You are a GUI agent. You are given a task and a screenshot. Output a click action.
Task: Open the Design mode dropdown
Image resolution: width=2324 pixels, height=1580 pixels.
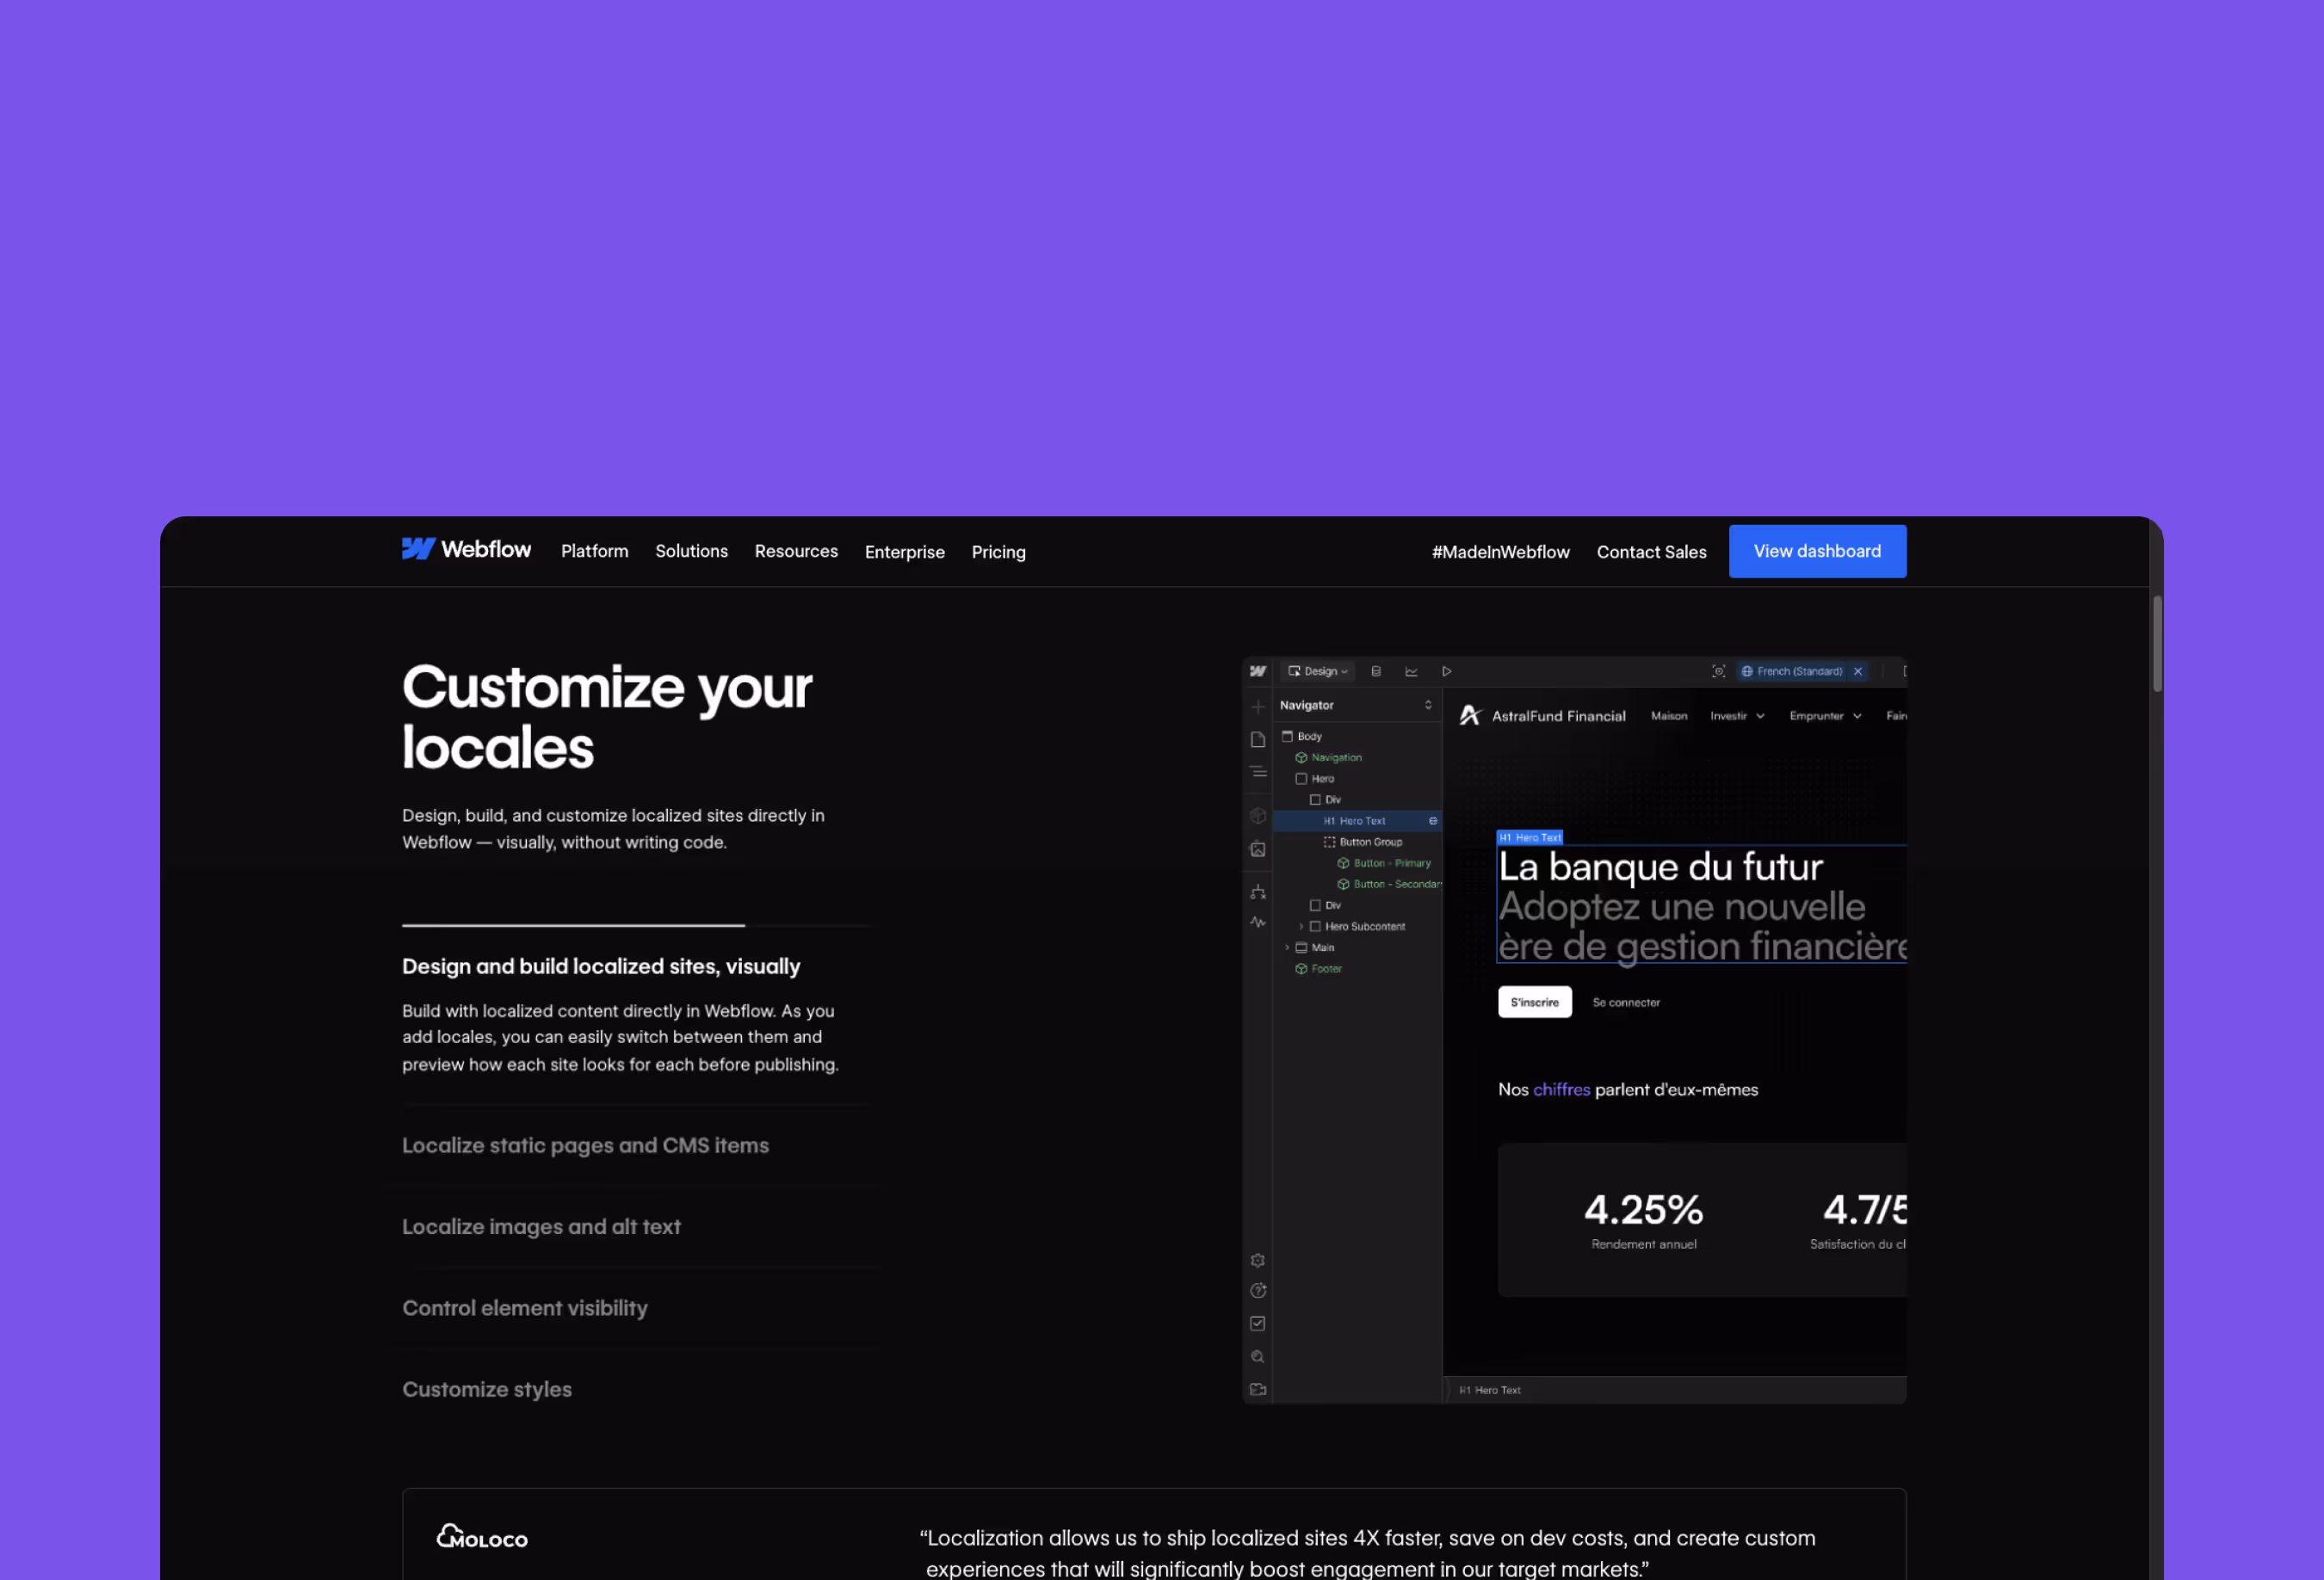click(1318, 672)
